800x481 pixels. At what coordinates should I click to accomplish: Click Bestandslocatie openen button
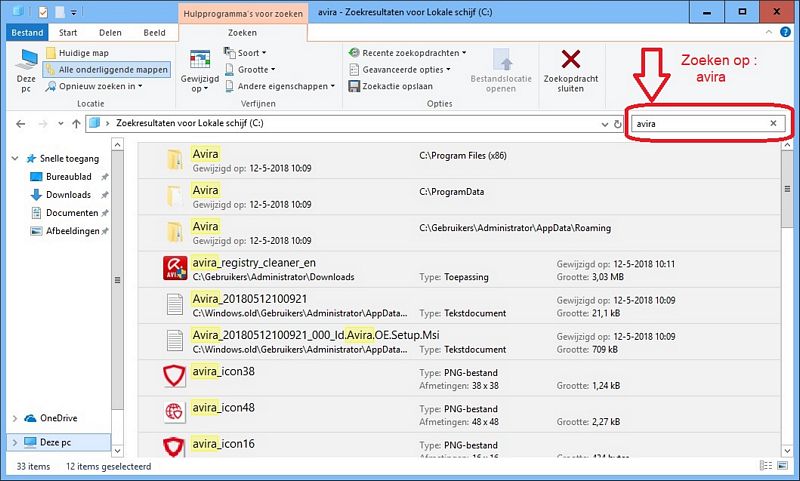click(501, 71)
